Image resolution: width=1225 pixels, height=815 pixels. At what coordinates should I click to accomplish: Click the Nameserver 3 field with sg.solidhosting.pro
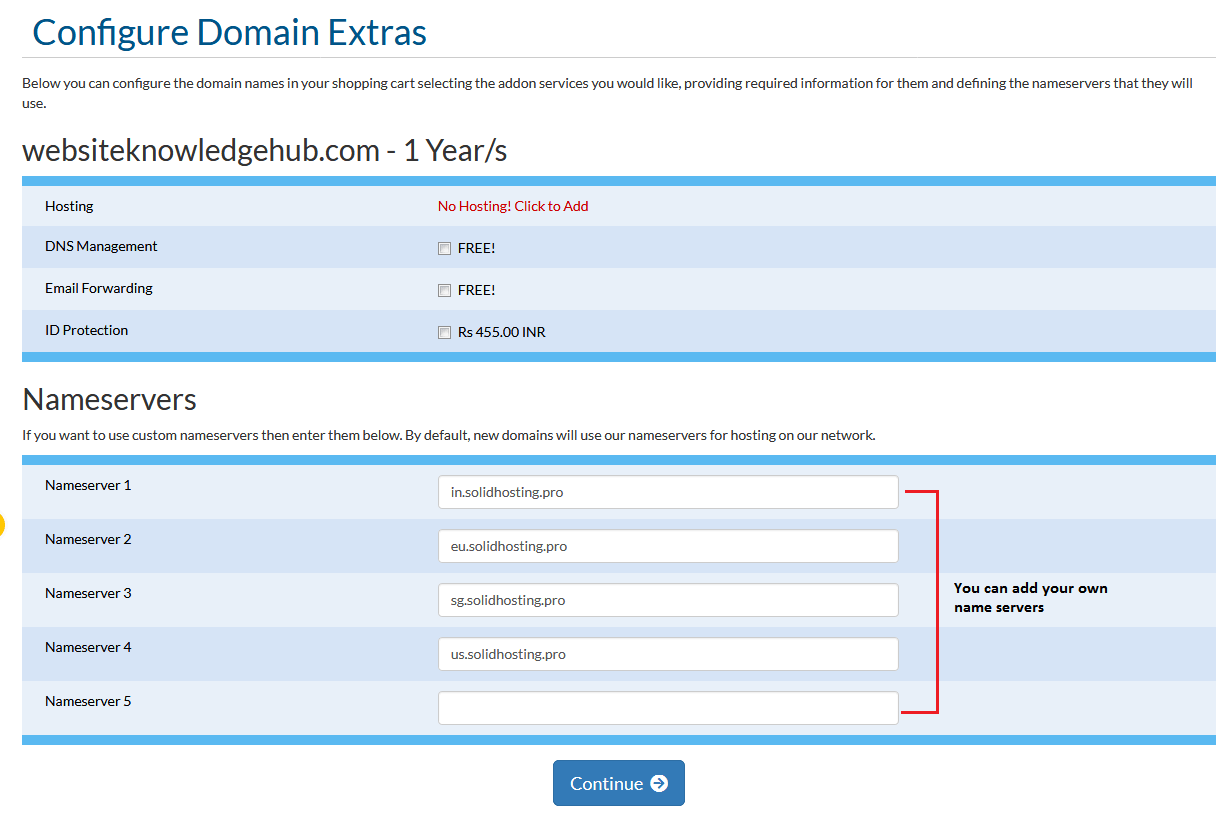(668, 600)
